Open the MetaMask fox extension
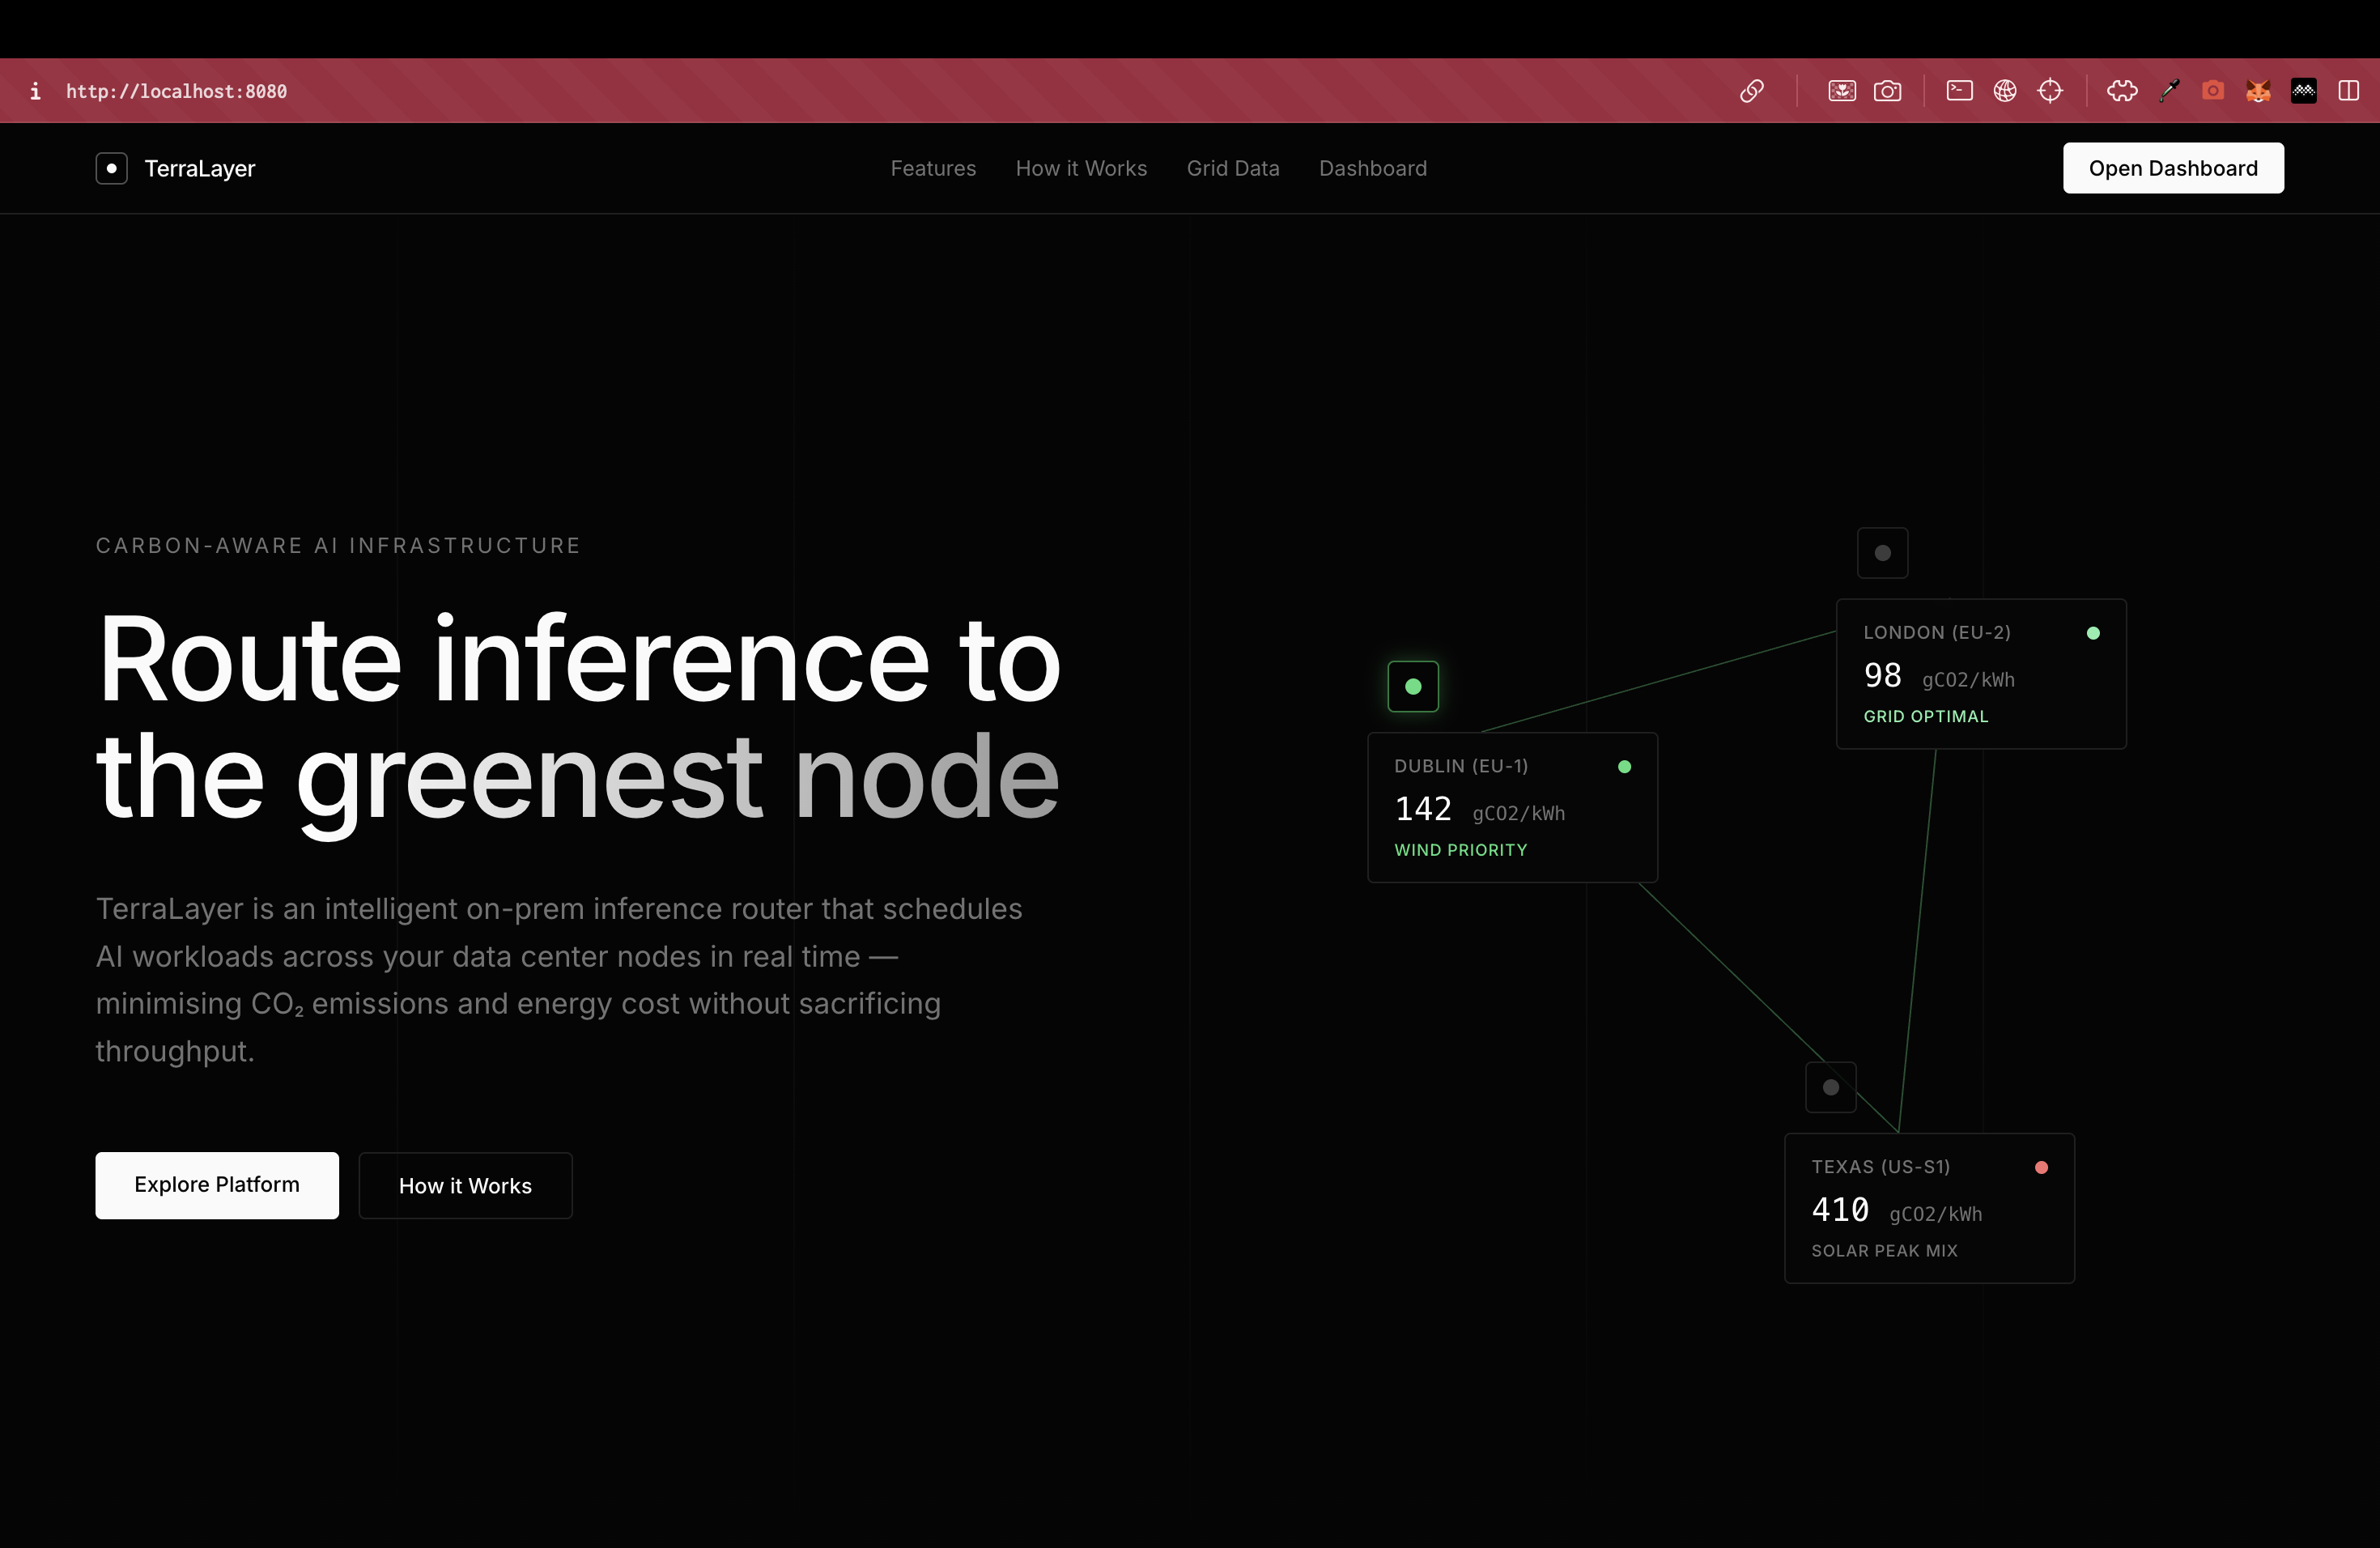 (2258, 91)
